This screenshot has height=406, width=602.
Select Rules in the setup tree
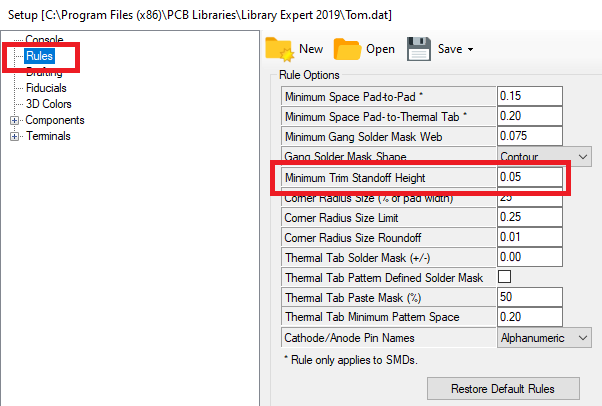[39, 56]
